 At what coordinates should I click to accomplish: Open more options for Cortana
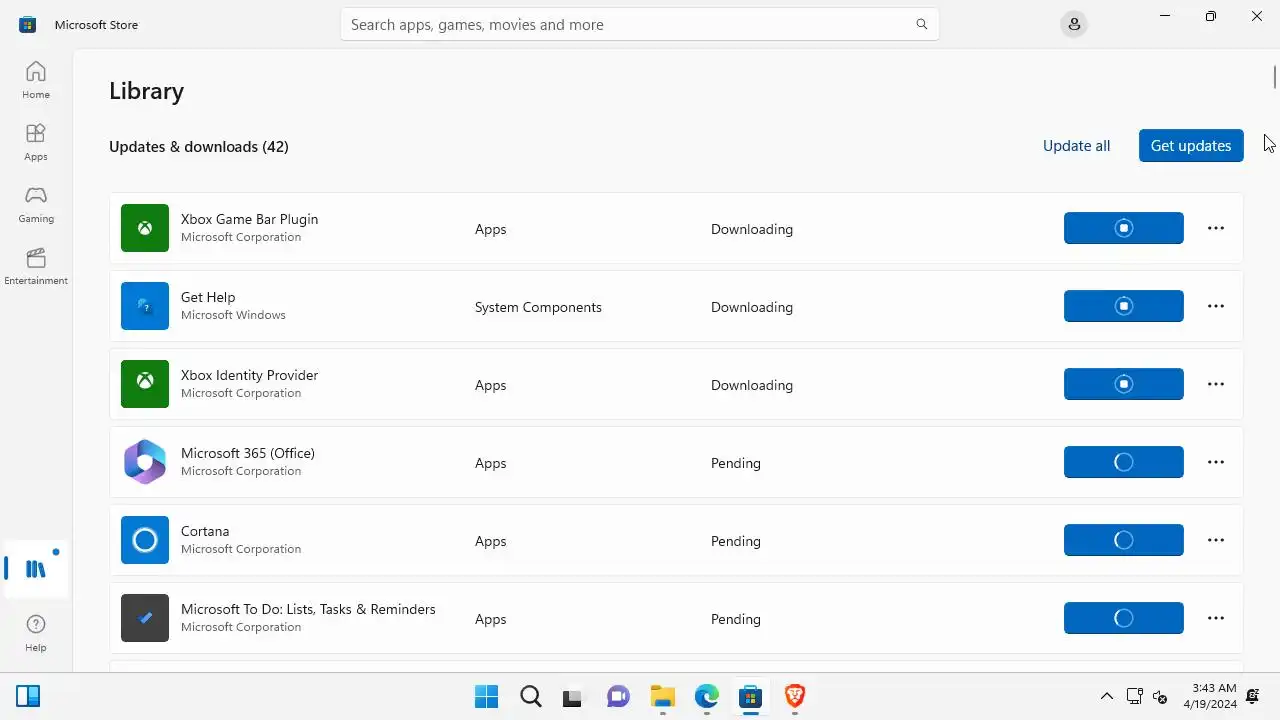(1216, 540)
